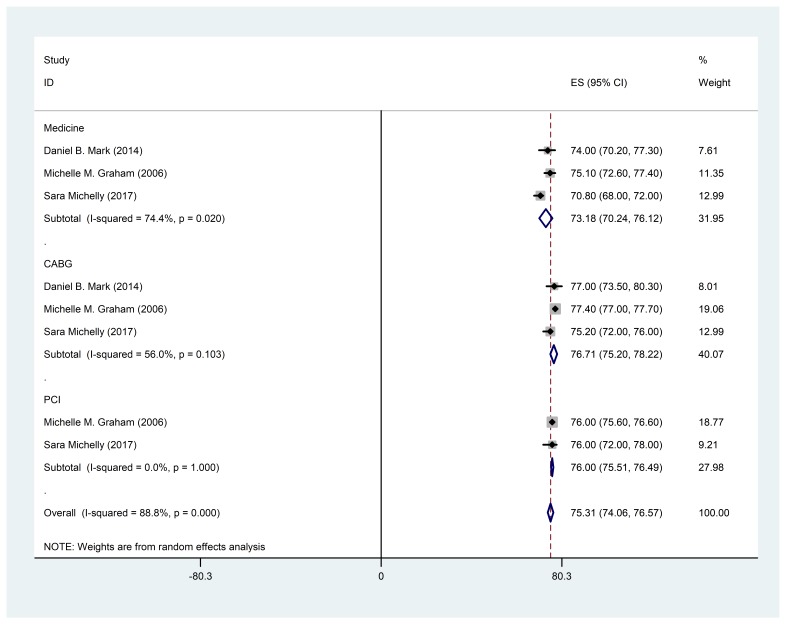This screenshot has height=624, width=786.
Task: Click Sara Michelly (2017) in CABG group
Action: point(90,332)
